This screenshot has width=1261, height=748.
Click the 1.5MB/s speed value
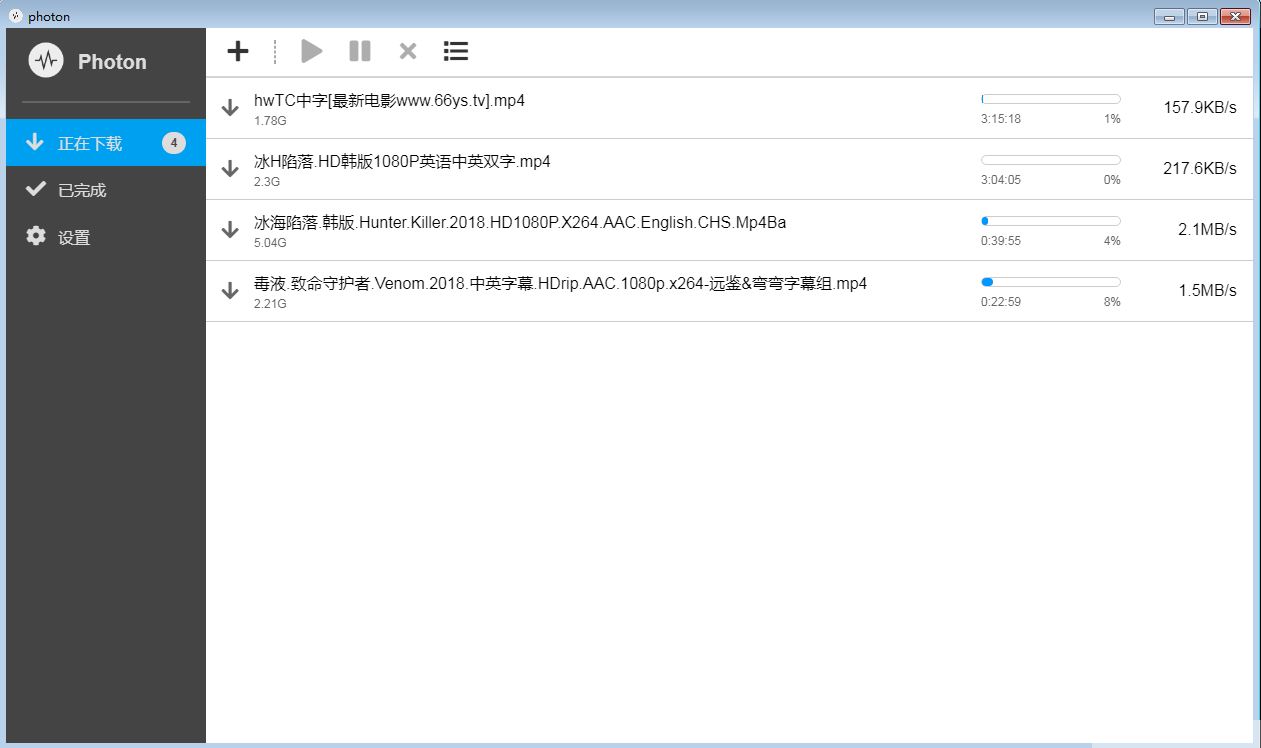(x=1207, y=291)
